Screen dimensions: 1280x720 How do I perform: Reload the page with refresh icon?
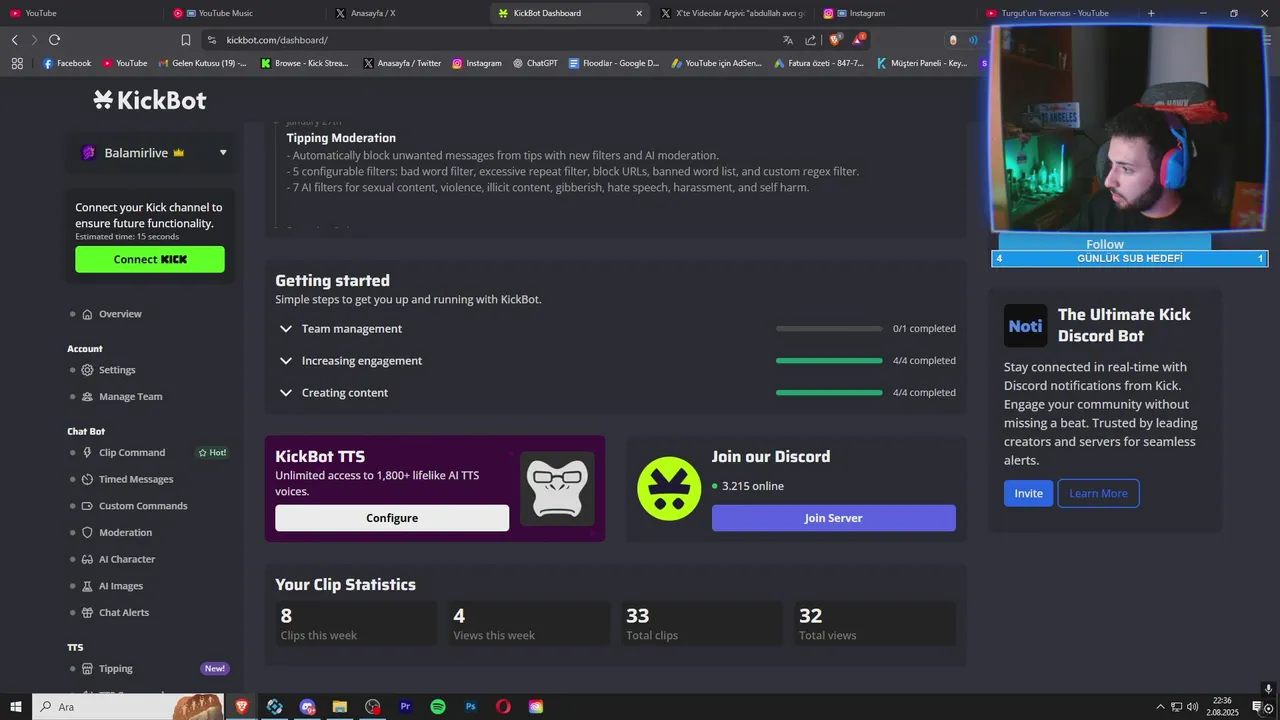tap(54, 40)
